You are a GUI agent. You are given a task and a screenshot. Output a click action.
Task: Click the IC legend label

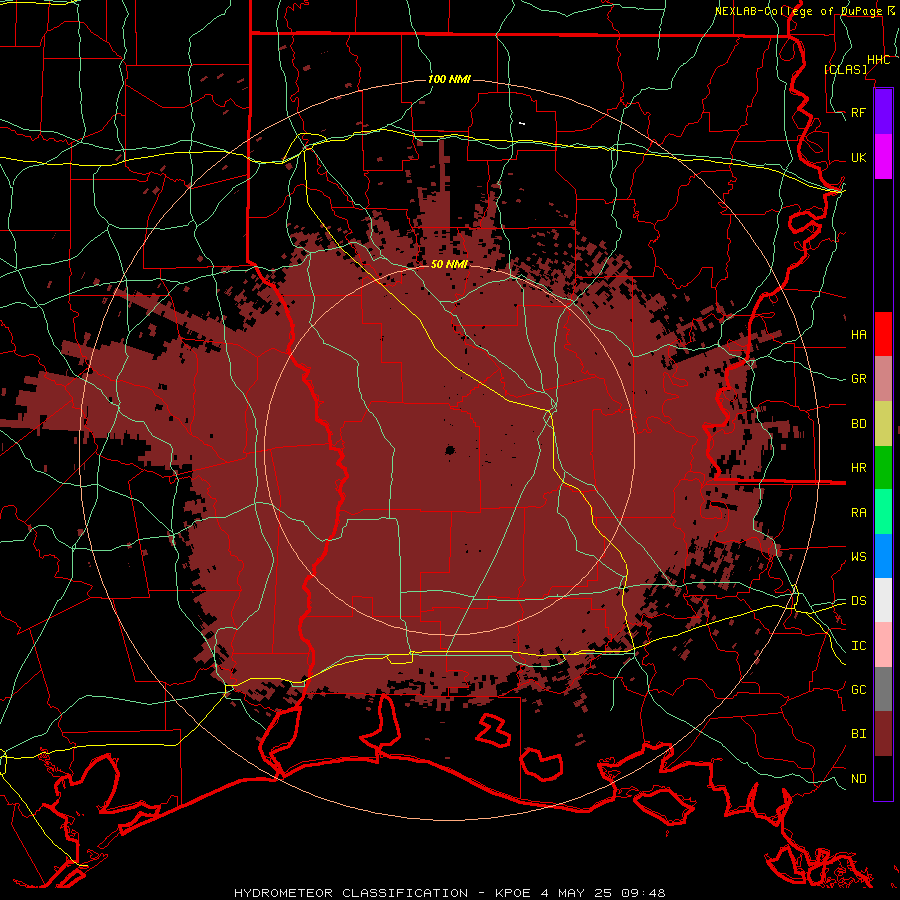[x=858, y=646]
